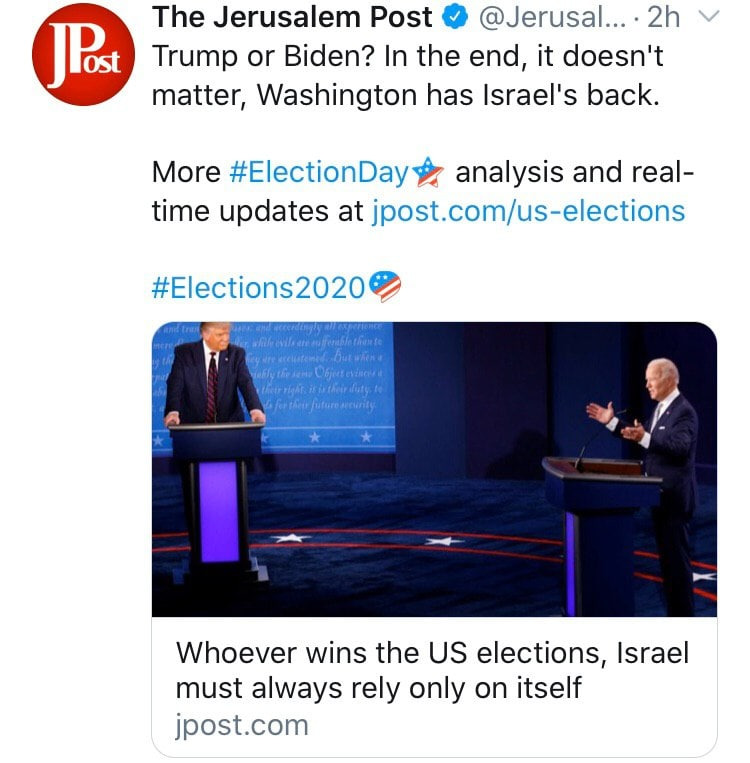This screenshot has height=763, width=750.
Task: Click 'must always rely only on itself' line
Action: tap(378, 689)
